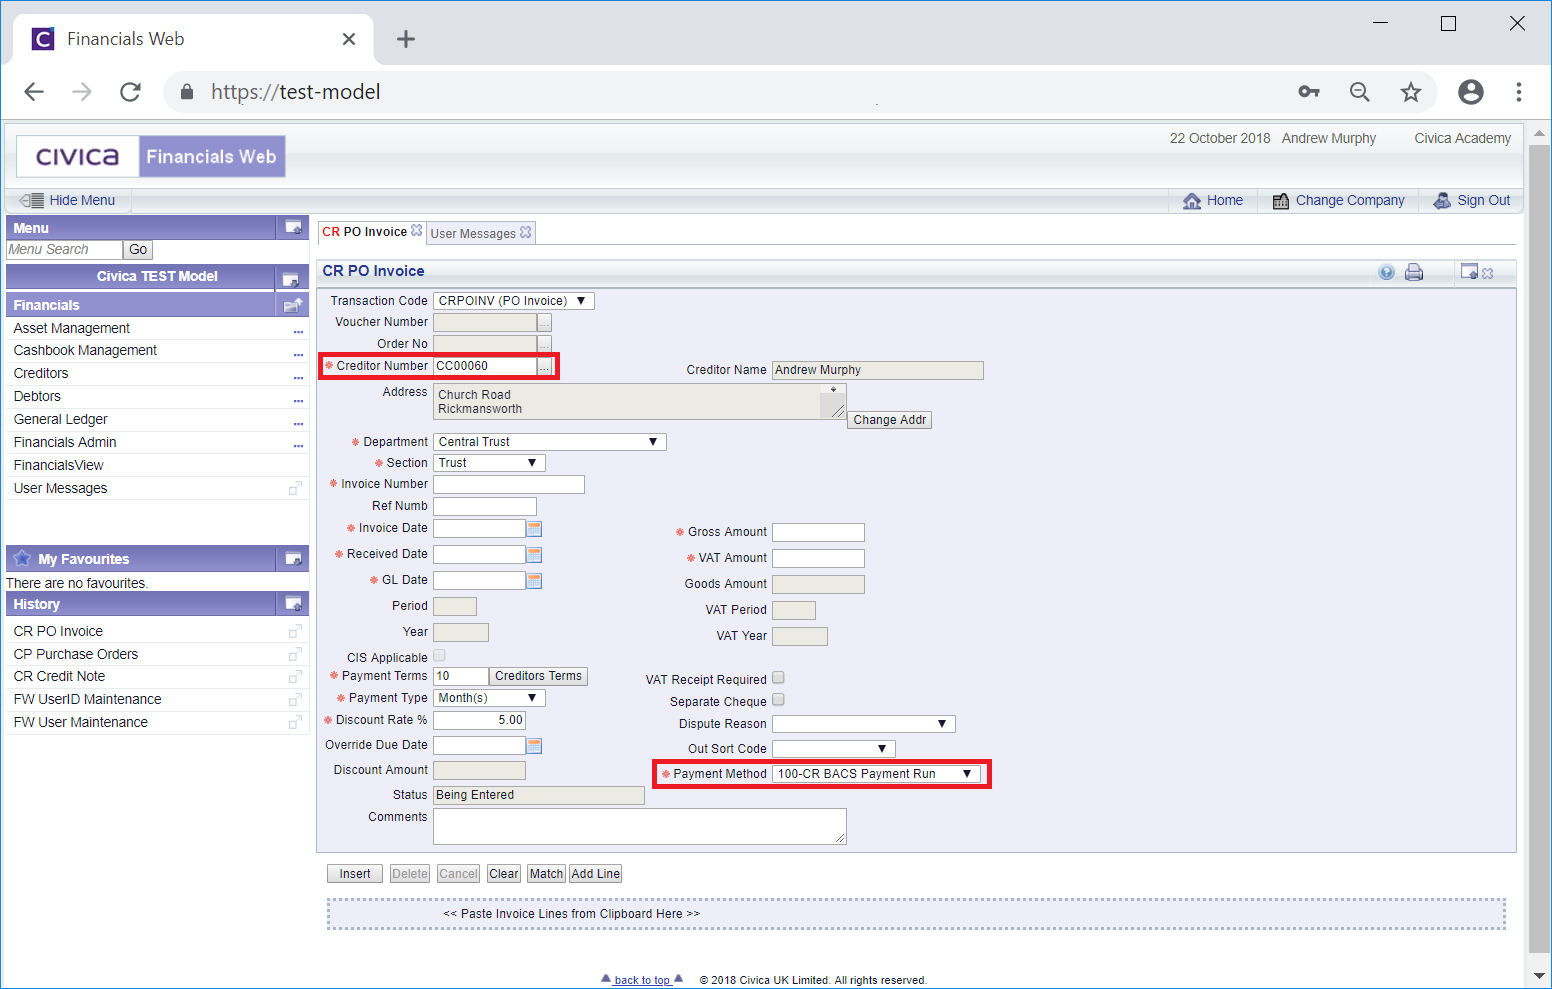Open Payment Type dropdown
1552x989 pixels.
tap(490, 698)
